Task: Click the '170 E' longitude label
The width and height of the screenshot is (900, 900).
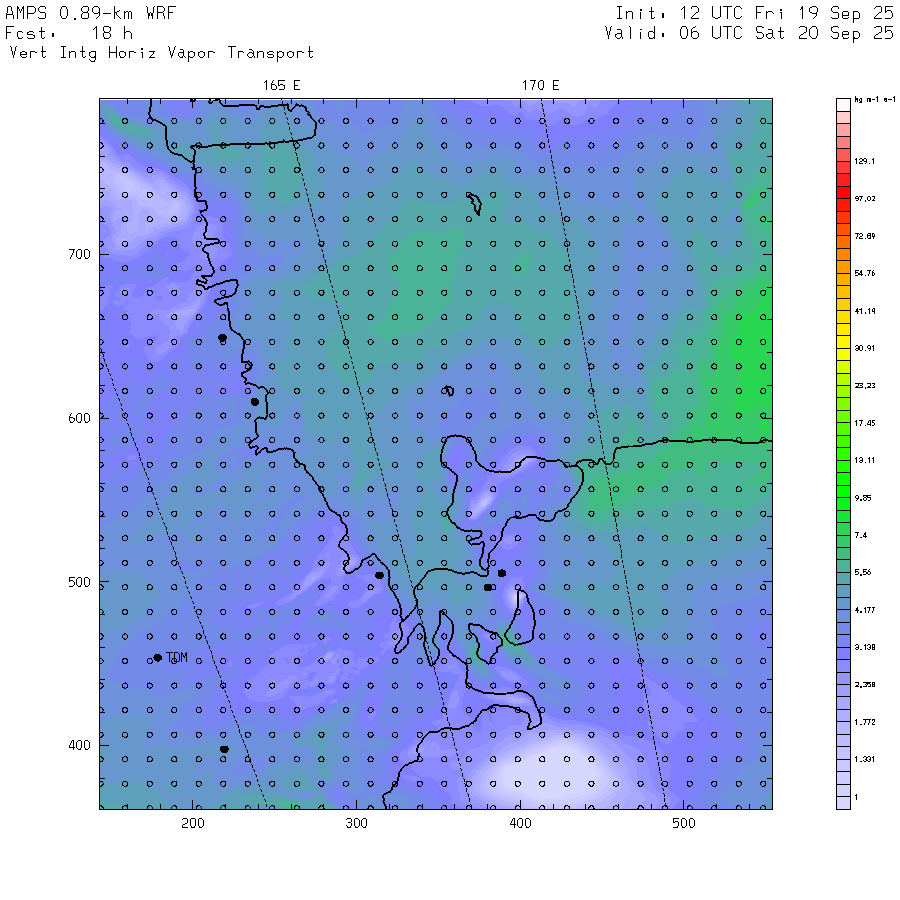Action: [x=540, y=86]
